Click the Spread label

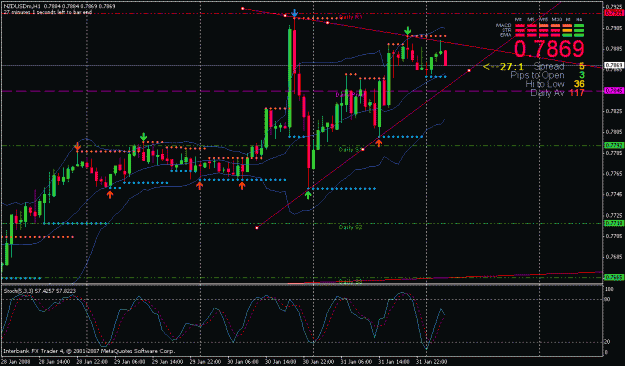548,66
